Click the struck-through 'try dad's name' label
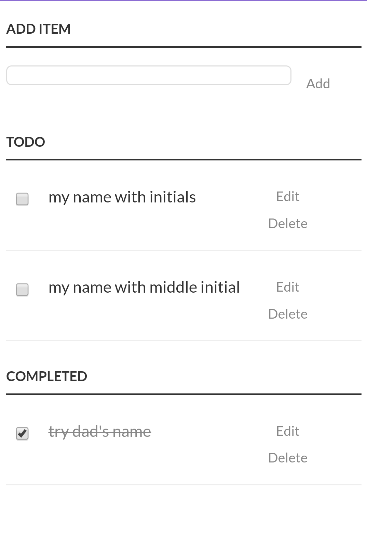The width and height of the screenshot is (367, 538). click(100, 432)
